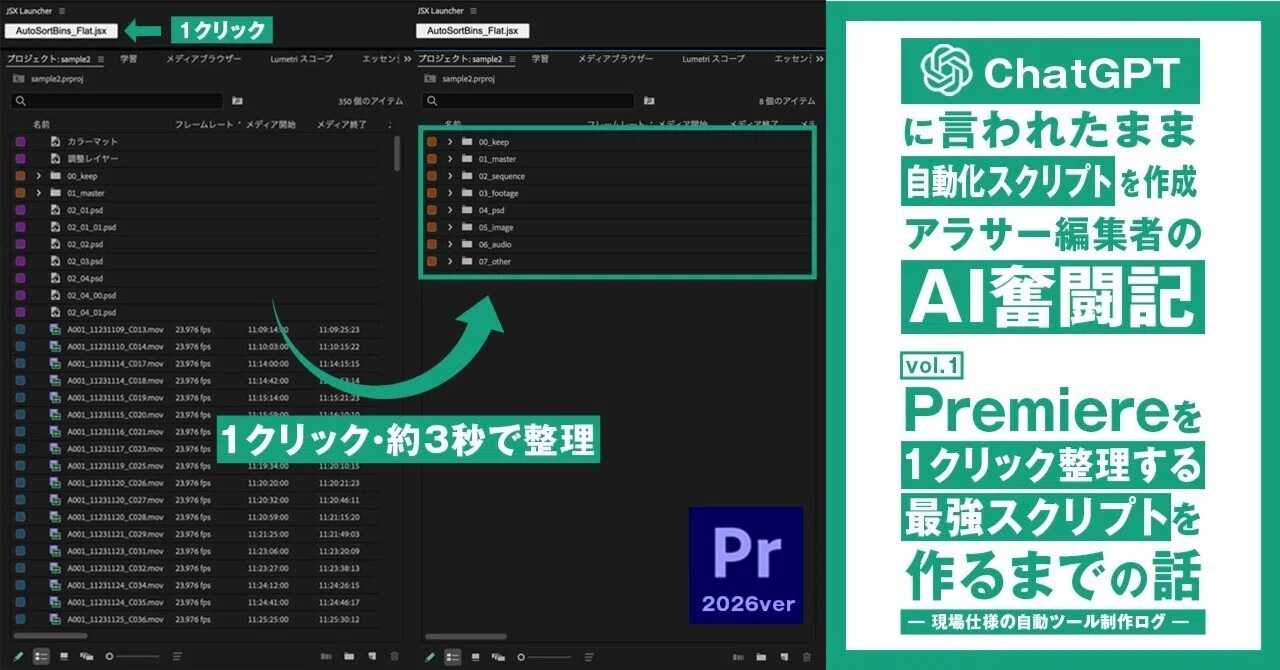1280x670 pixels.
Task: Click the folder icon of 03_footage
Action: pos(467,193)
